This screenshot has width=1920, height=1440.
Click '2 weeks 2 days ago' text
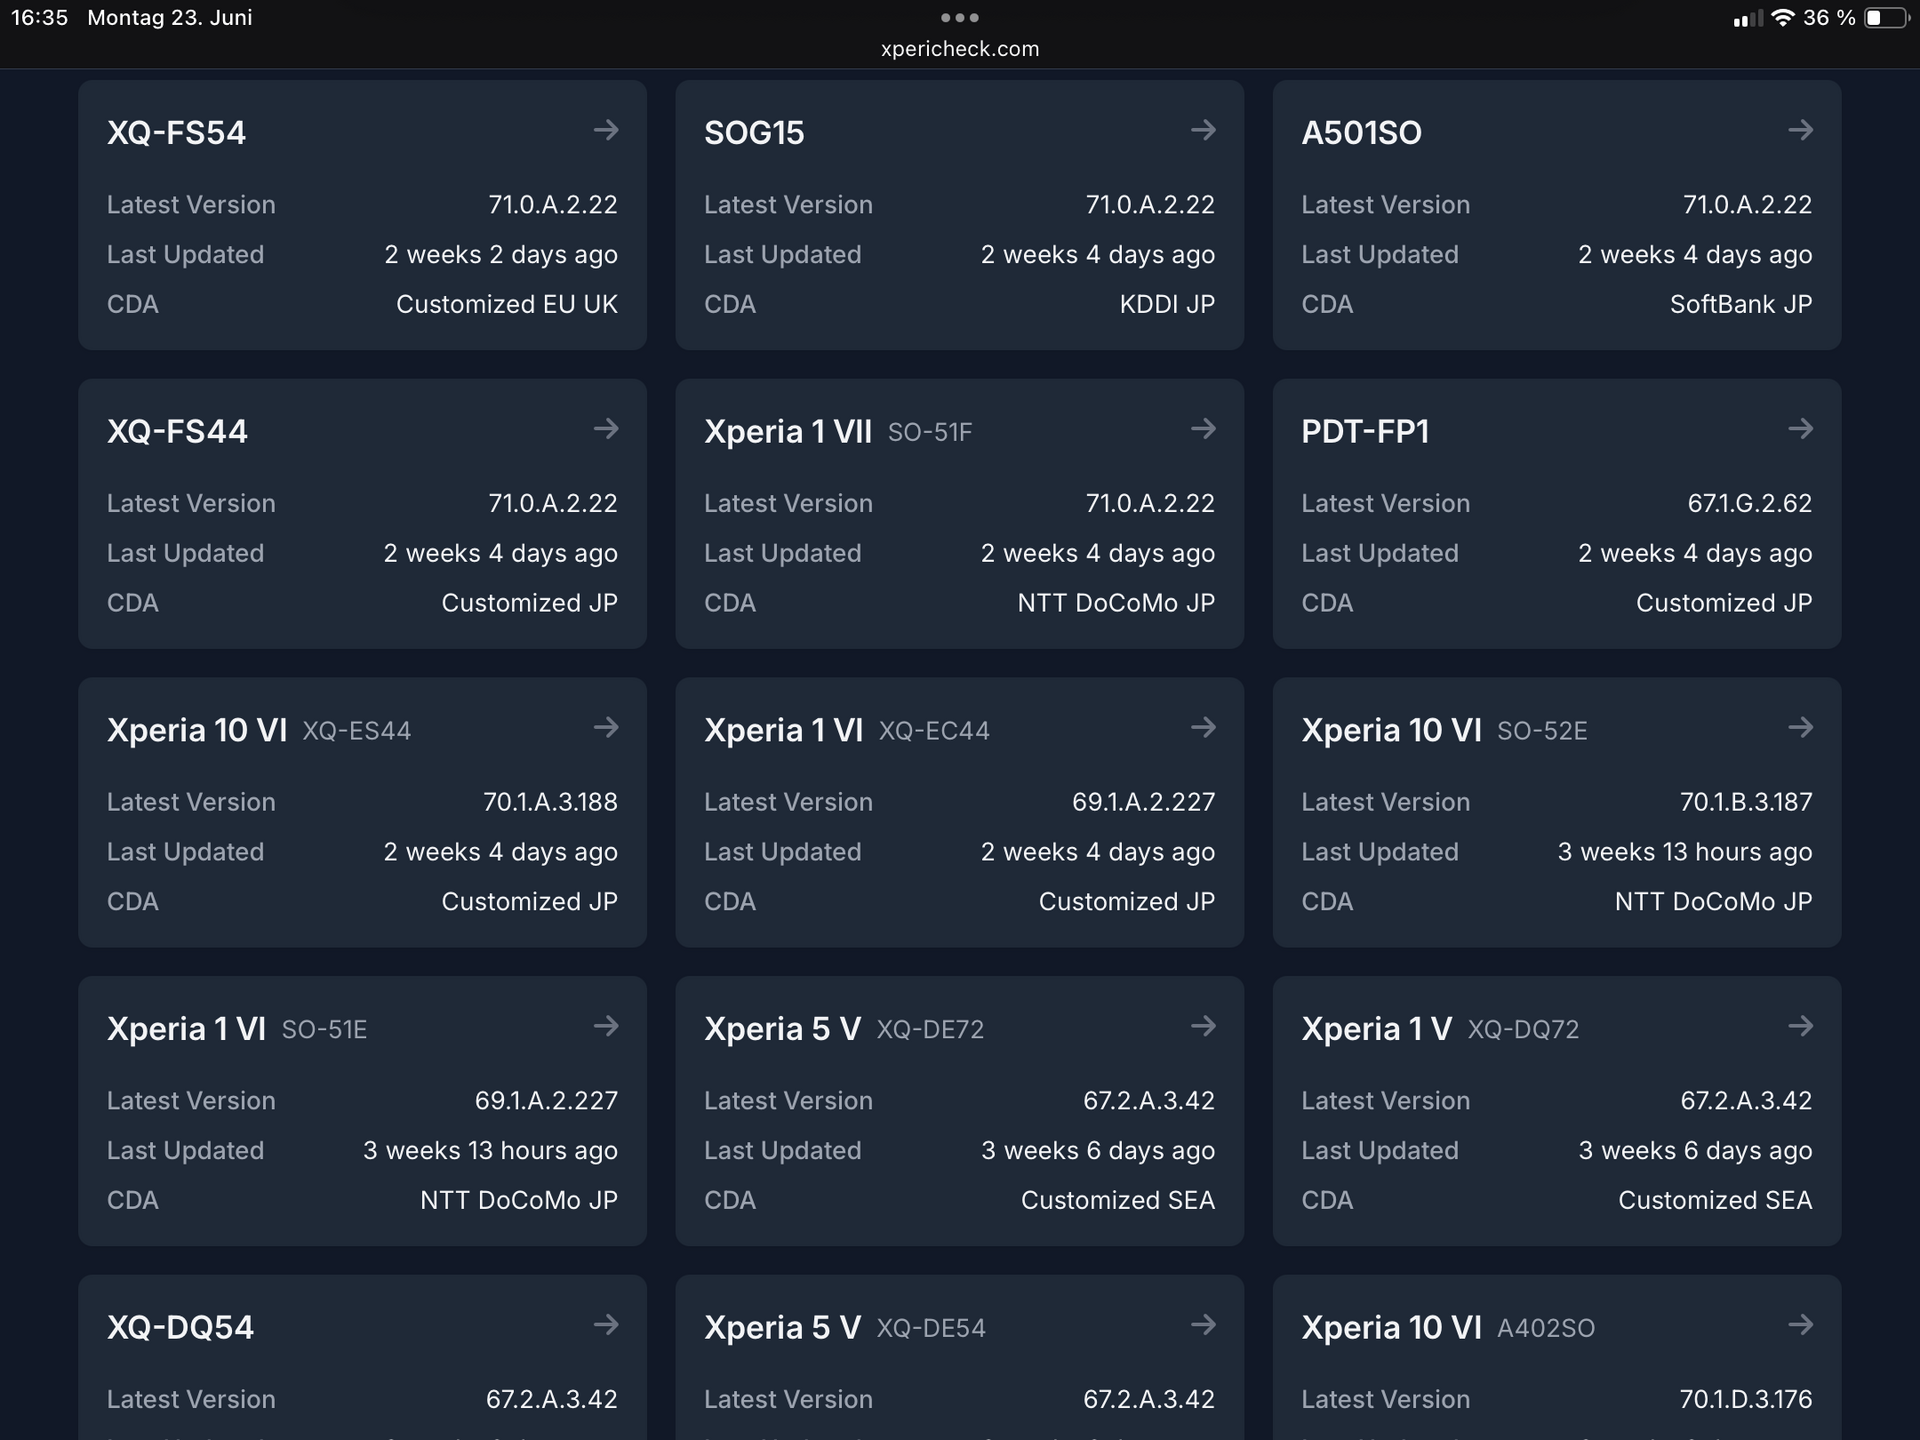coord(501,256)
